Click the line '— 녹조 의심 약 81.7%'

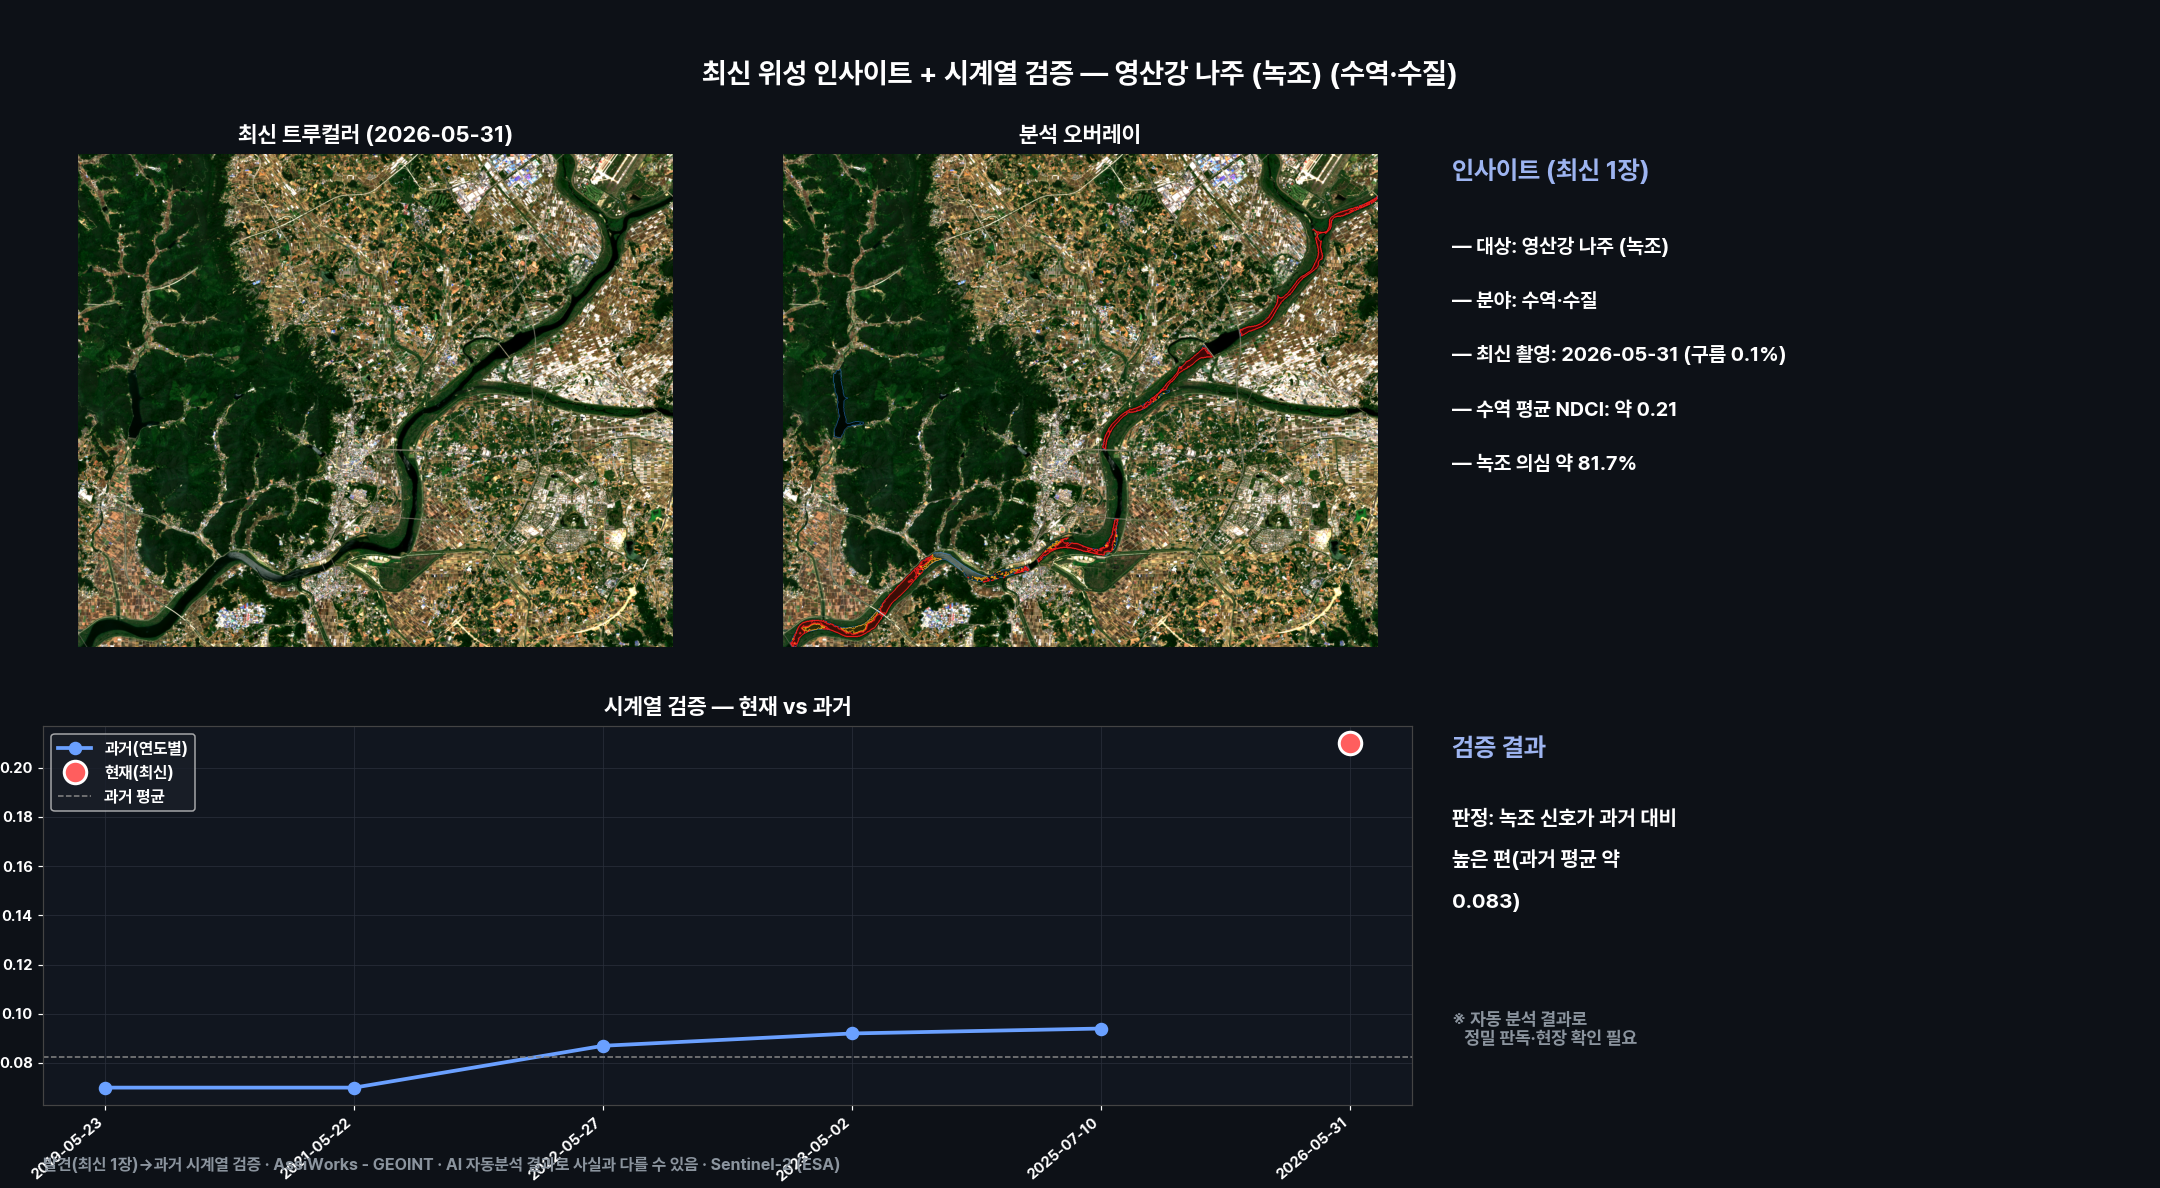tap(1544, 463)
